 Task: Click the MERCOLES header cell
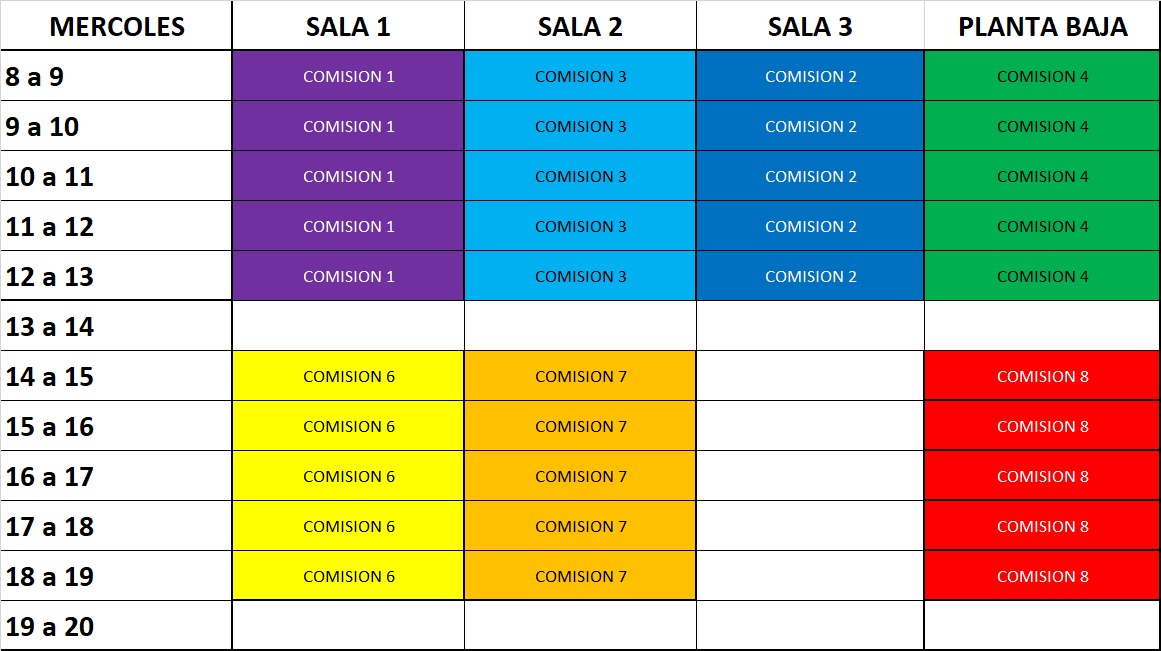tap(116, 27)
